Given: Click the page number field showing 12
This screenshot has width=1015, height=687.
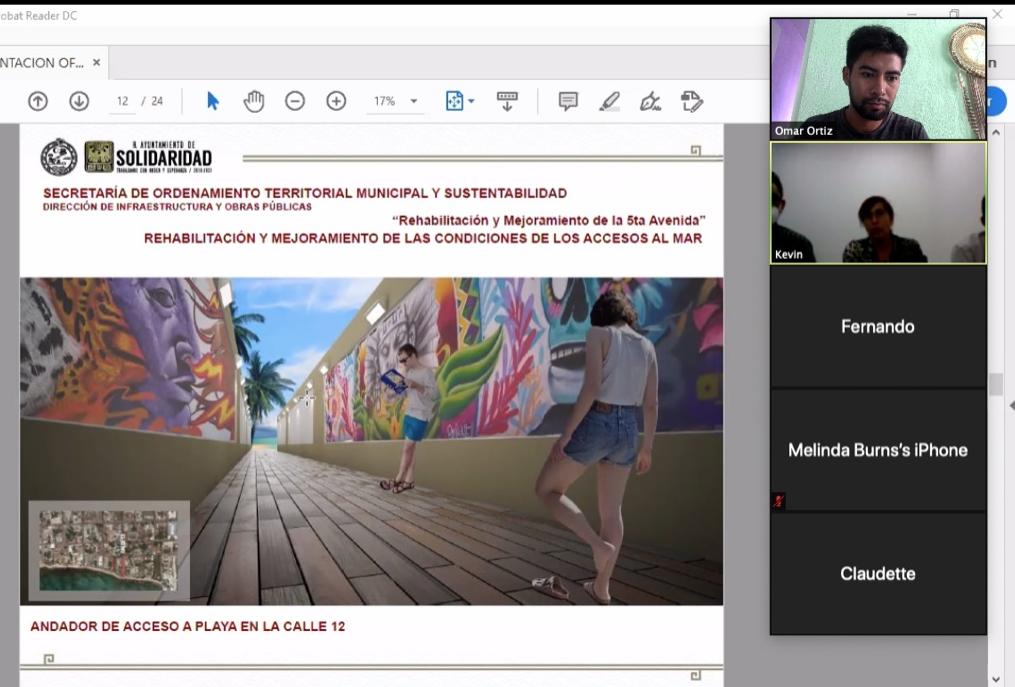Looking at the screenshot, I should pyautogui.click(x=123, y=101).
